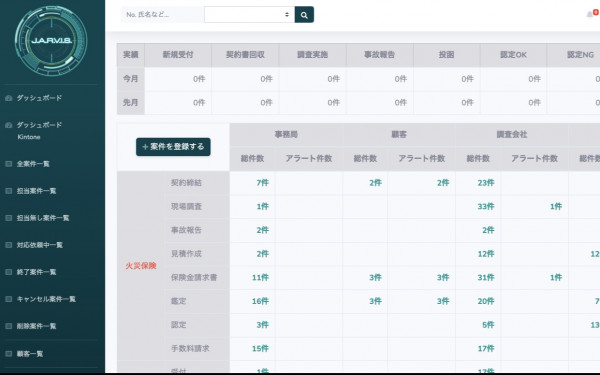Screen dimensions: 600x375
Task: Go to ダッシュボード in the sidebar
Action: (39, 98)
